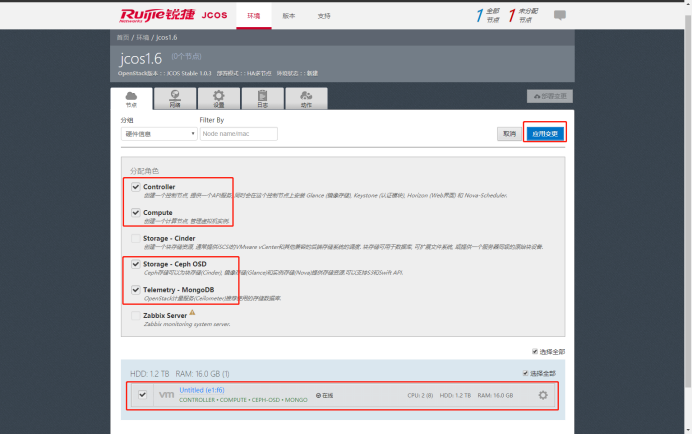Click the HDD: 1.2 TB RAM: 16.0 GB group header
Viewport: 693px width, 434px height.
[180, 374]
